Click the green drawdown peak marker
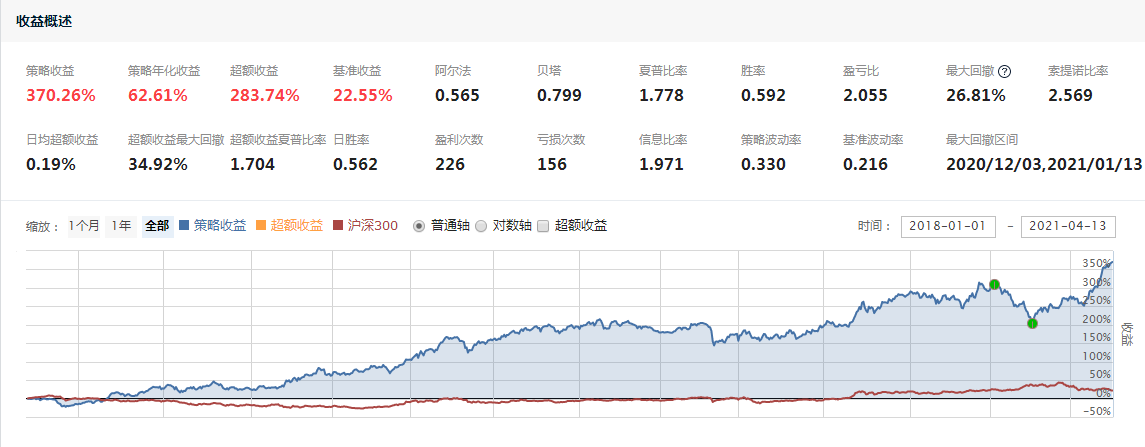This screenshot has height=447, width=1145. coord(994,285)
